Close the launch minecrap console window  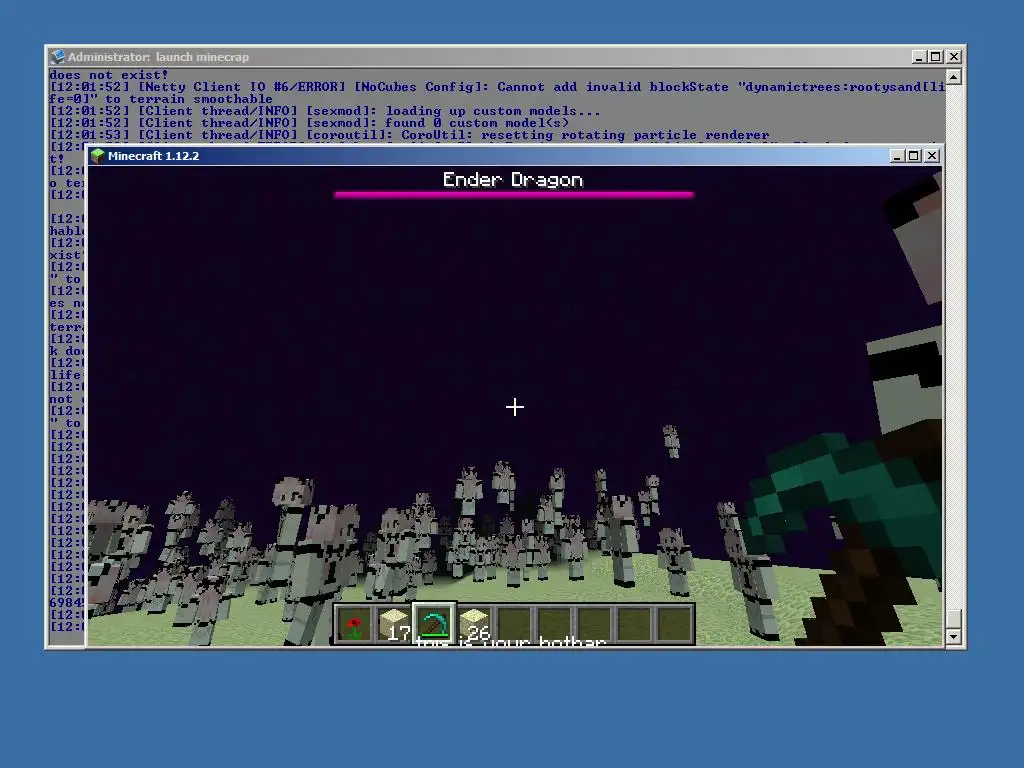[954, 57]
